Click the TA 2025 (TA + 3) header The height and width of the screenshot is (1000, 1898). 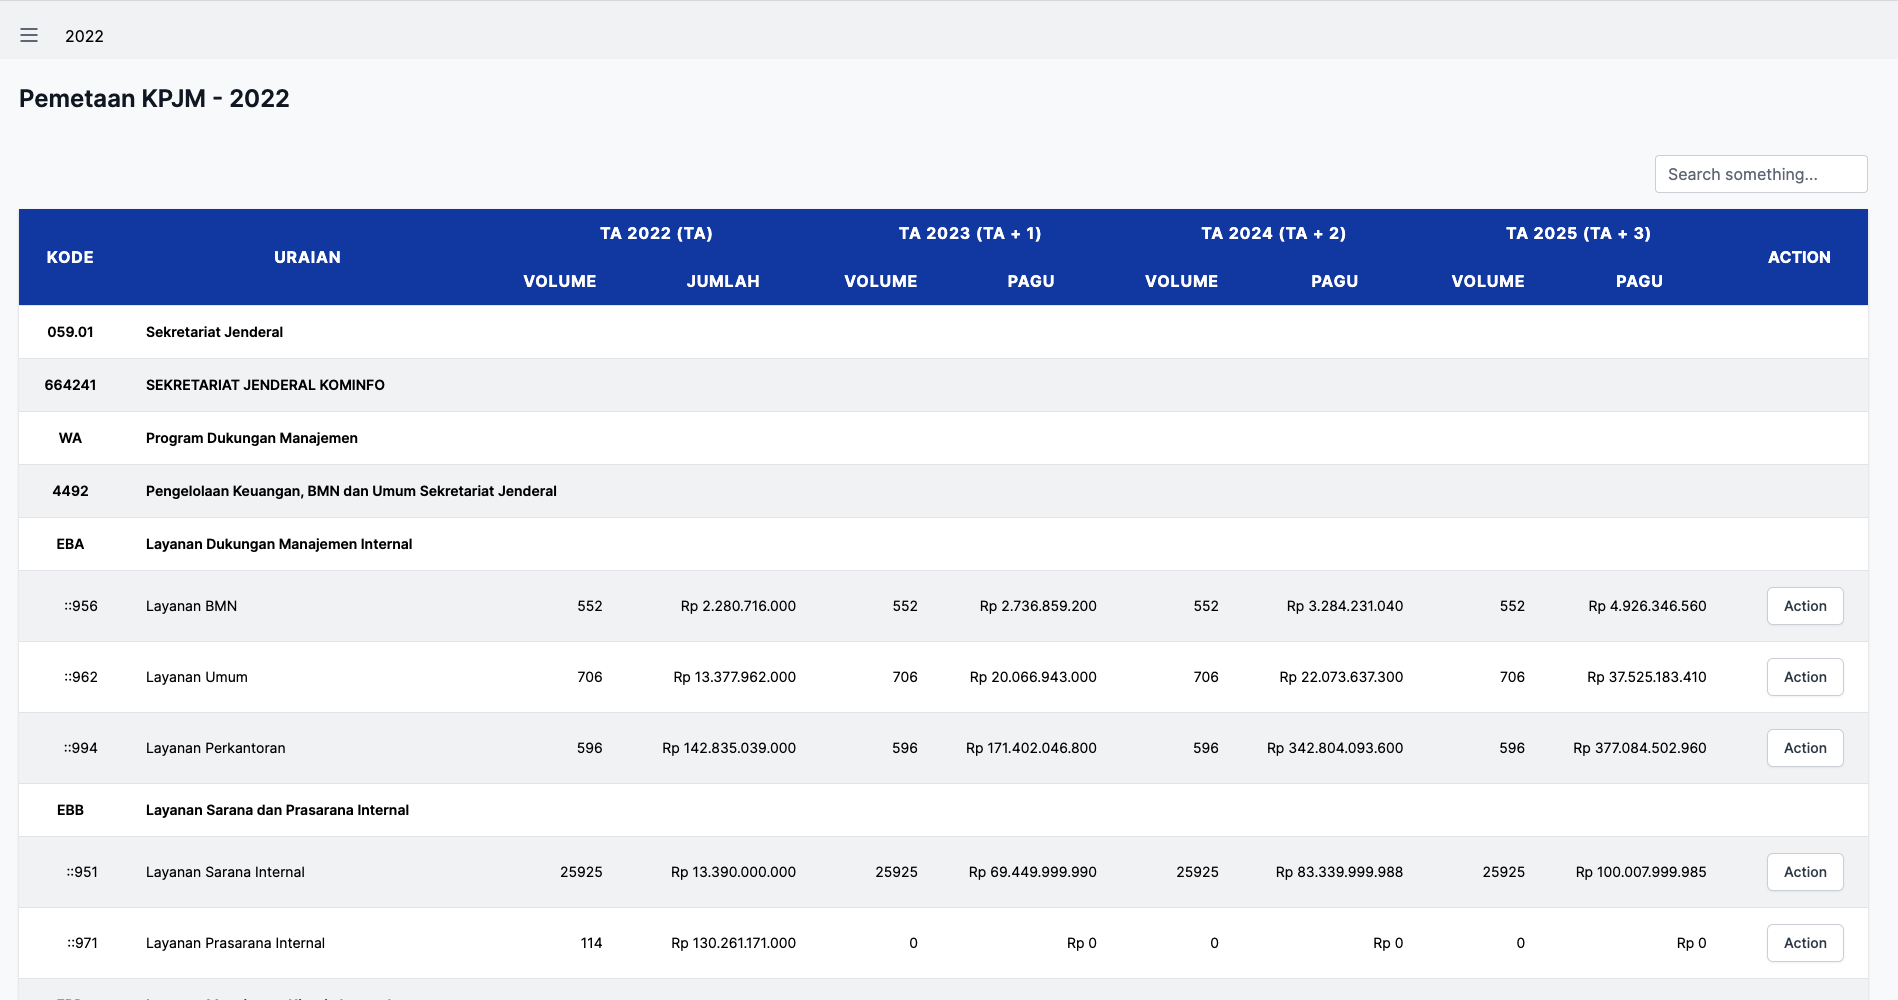point(1577,233)
